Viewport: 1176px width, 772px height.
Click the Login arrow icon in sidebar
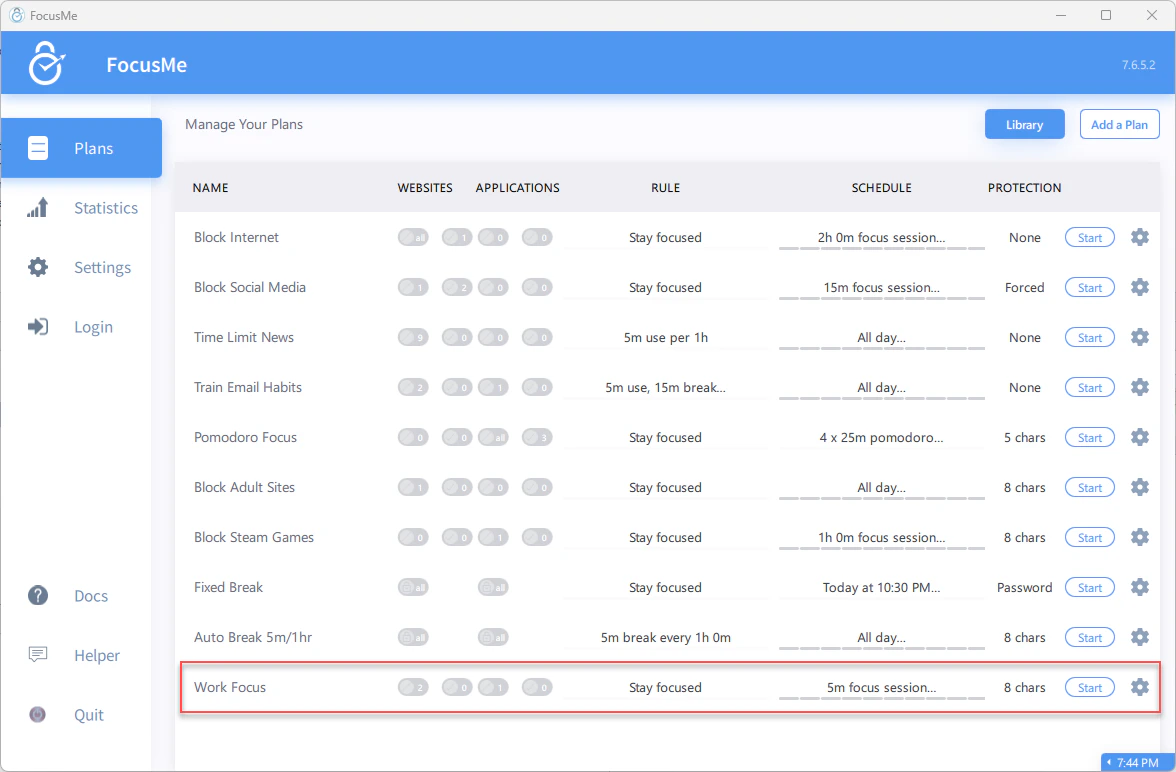click(x=38, y=326)
